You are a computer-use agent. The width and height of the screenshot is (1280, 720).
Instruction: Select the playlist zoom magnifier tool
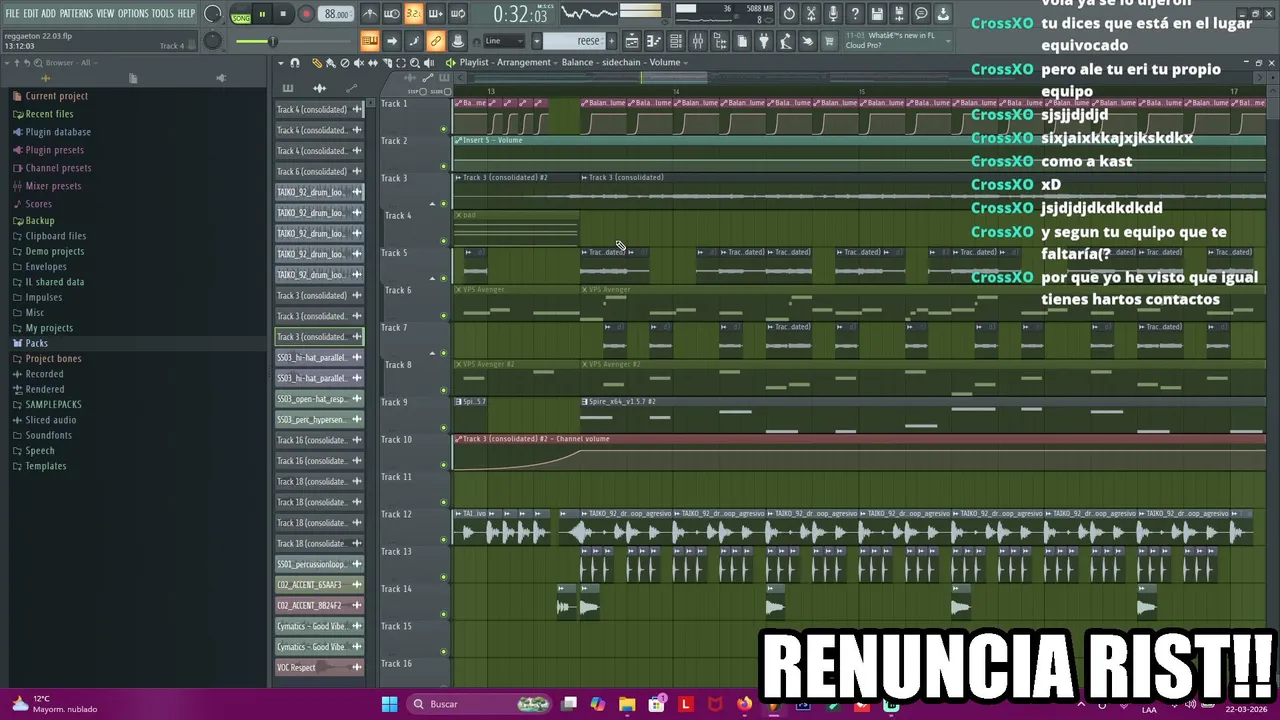[x=415, y=63]
